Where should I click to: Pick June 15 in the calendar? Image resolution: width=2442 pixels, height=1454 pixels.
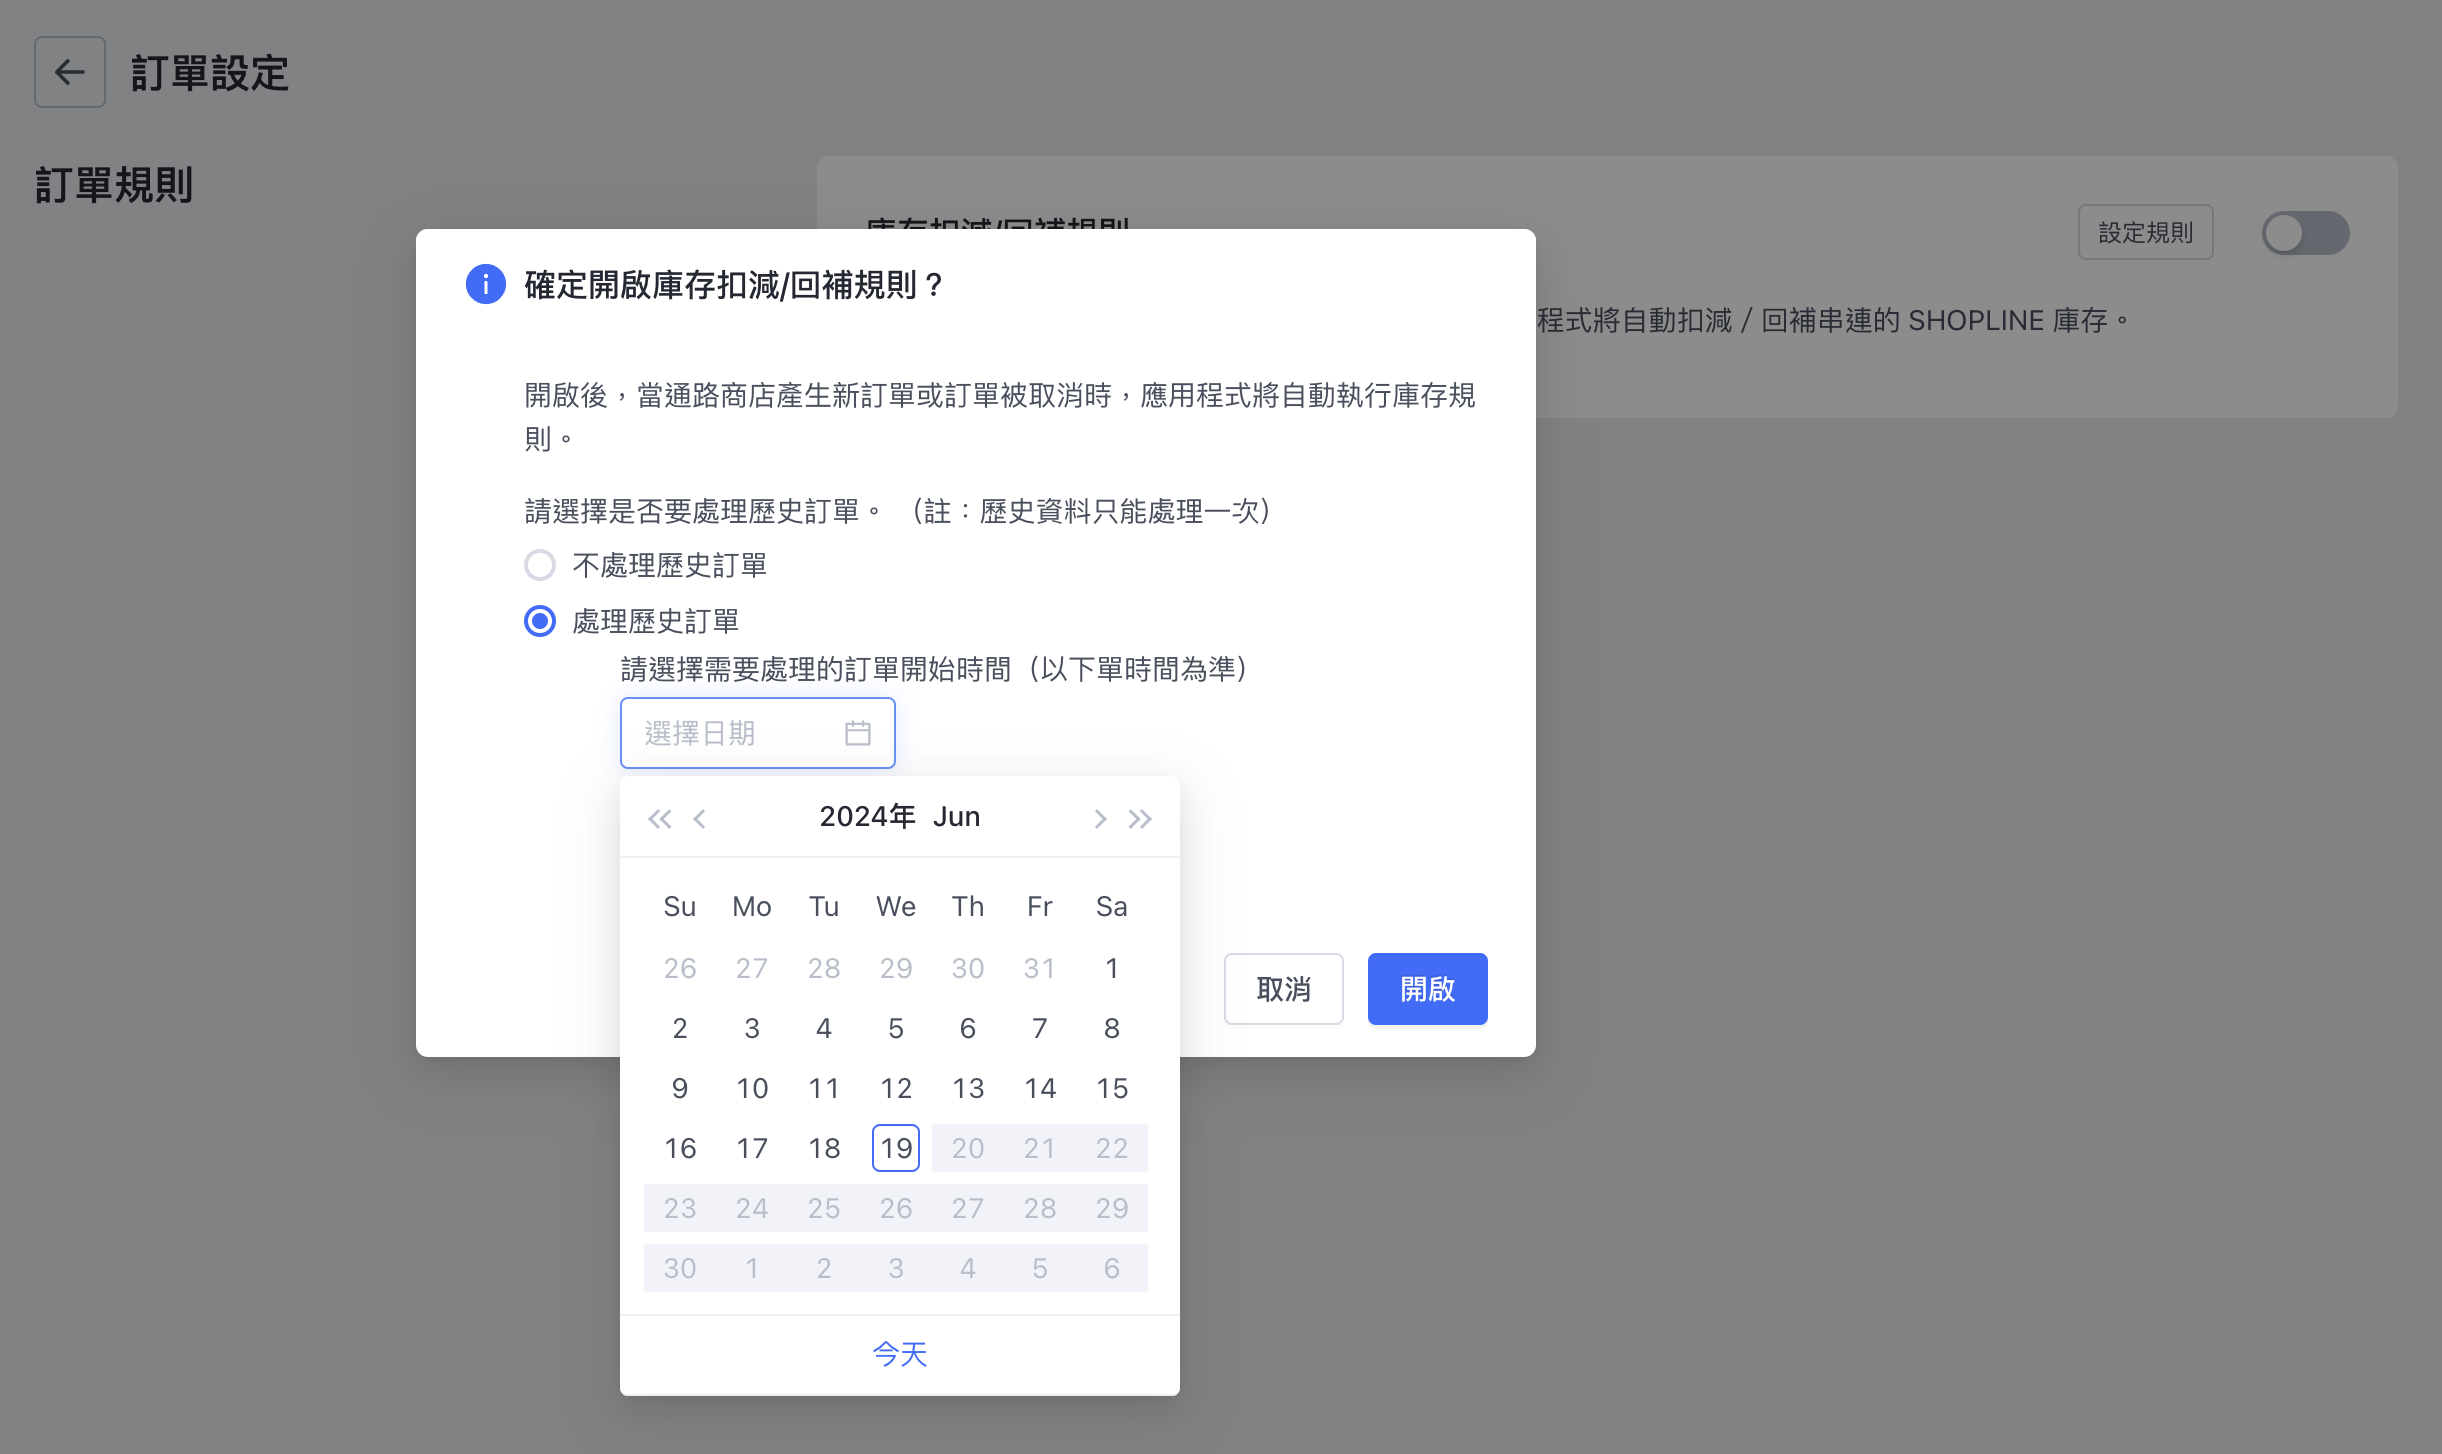pyautogui.click(x=1112, y=1088)
